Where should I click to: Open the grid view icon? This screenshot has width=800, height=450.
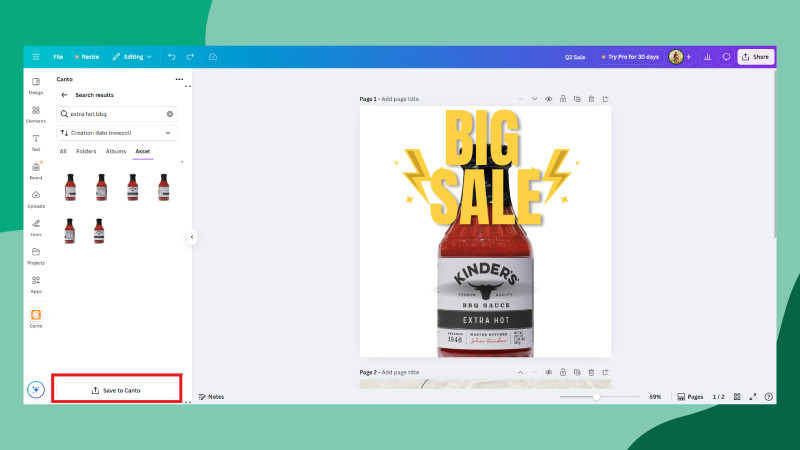737,396
